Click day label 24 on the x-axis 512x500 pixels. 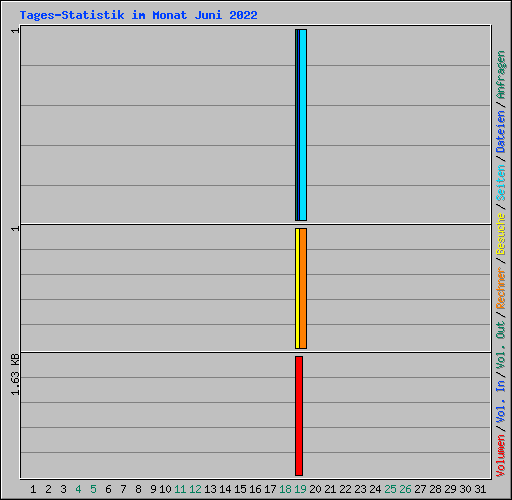[375, 489]
